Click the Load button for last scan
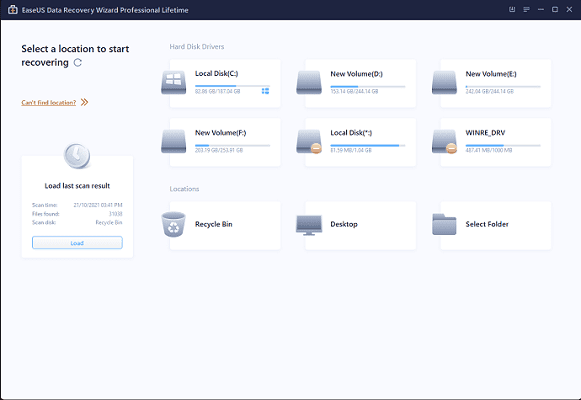 77,243
